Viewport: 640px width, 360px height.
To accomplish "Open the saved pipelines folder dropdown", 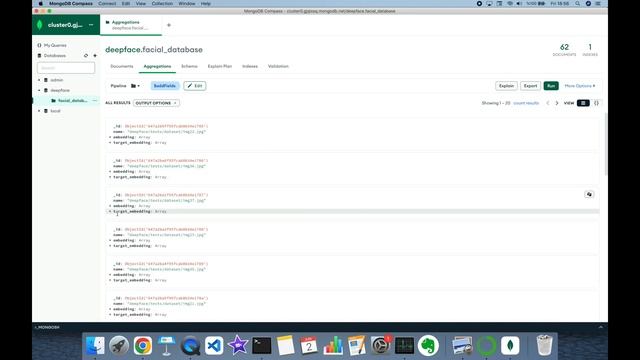I will (x=135, y=86).
